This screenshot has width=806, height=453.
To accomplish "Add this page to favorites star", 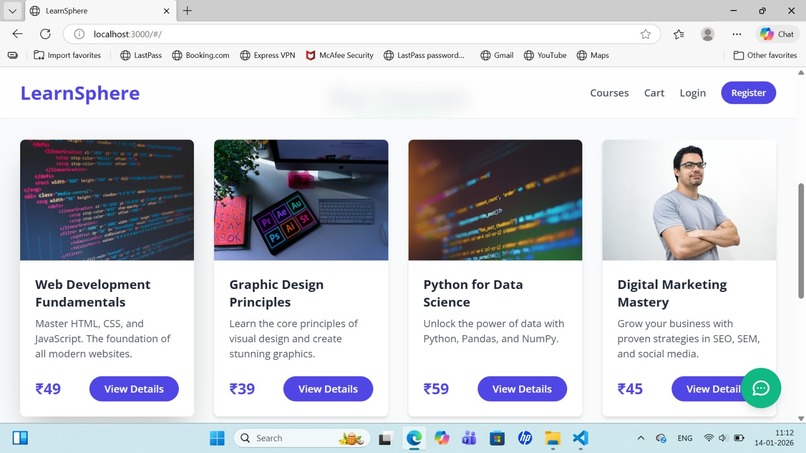I will pos(646,34).
